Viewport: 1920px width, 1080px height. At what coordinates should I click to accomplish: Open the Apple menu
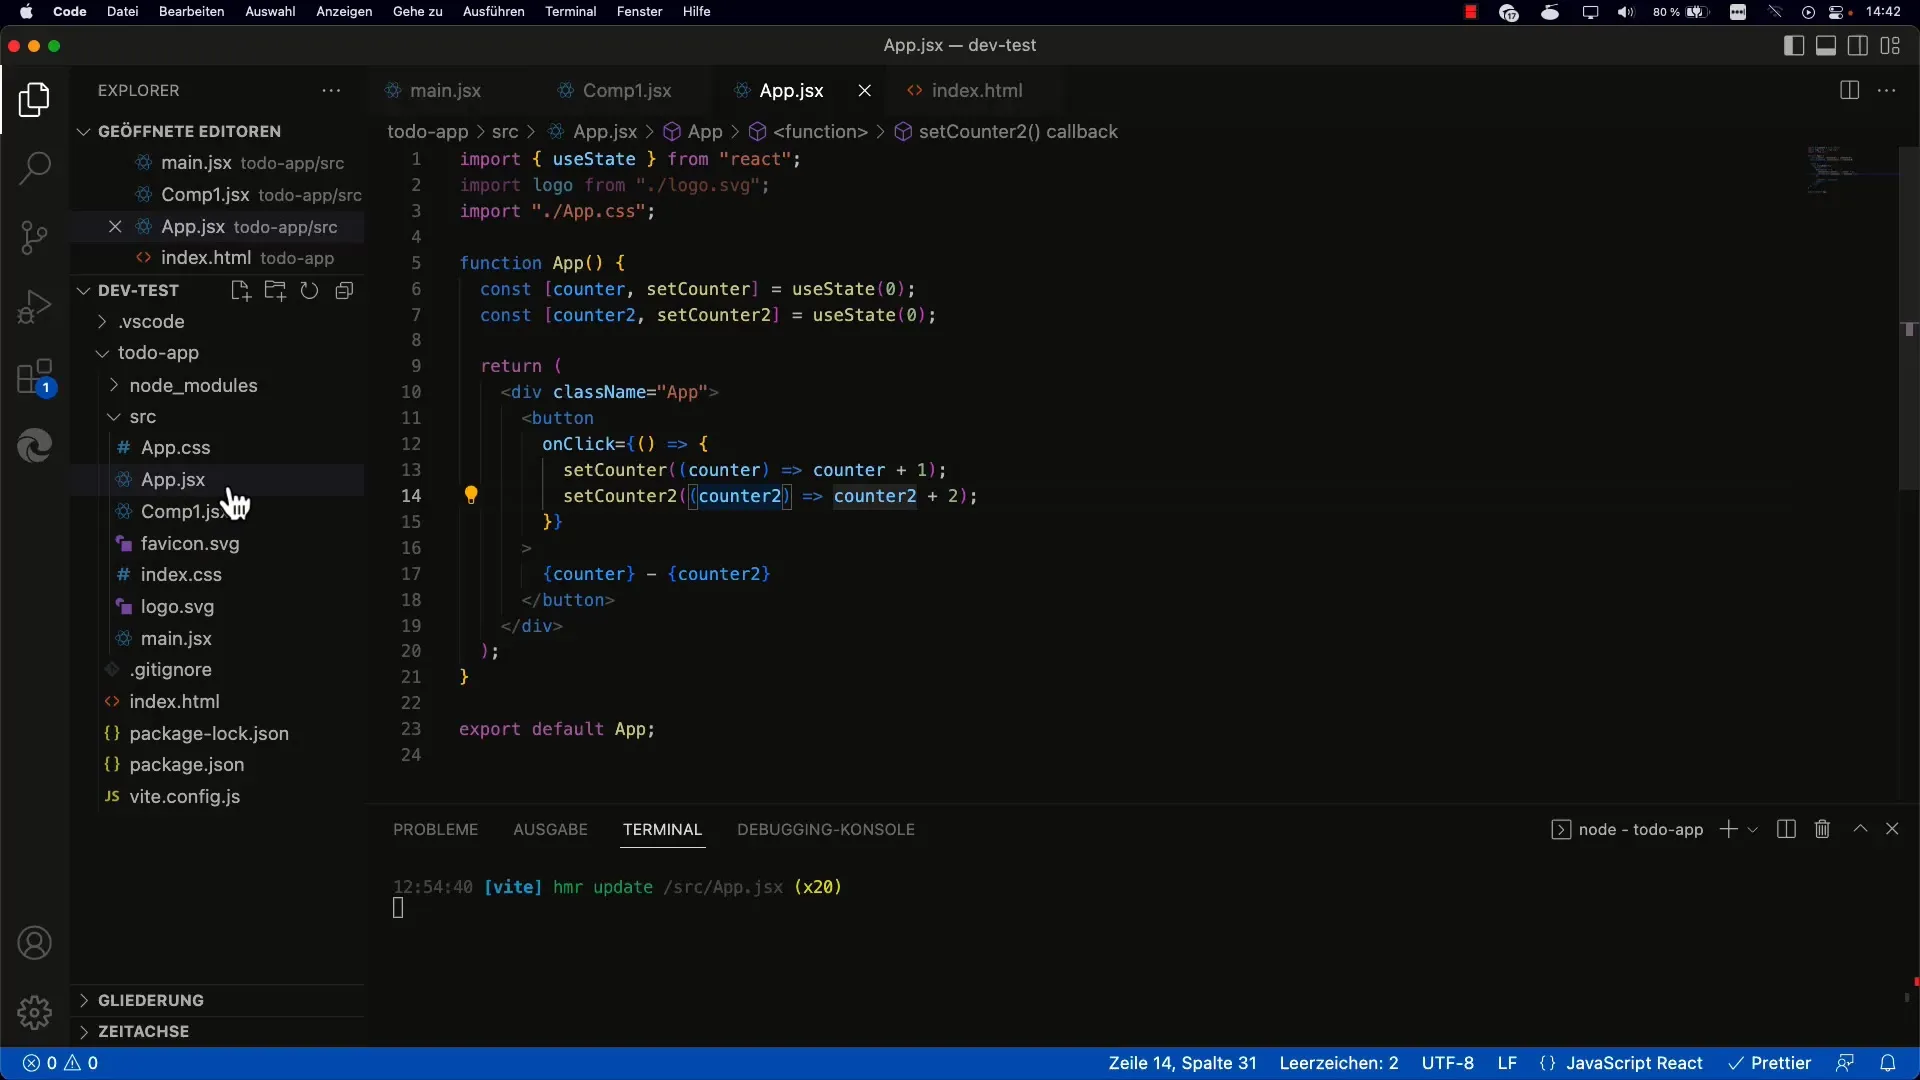[27, 12]
